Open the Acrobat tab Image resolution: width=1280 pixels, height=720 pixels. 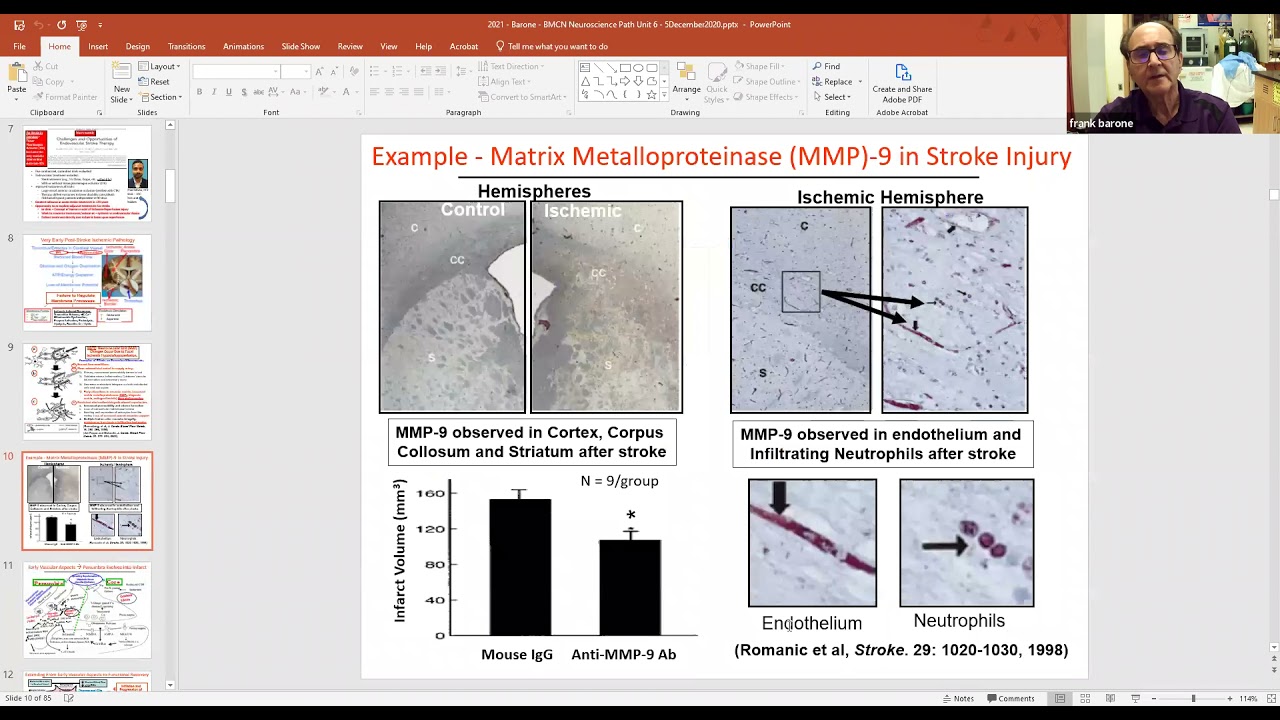[463, 46]
